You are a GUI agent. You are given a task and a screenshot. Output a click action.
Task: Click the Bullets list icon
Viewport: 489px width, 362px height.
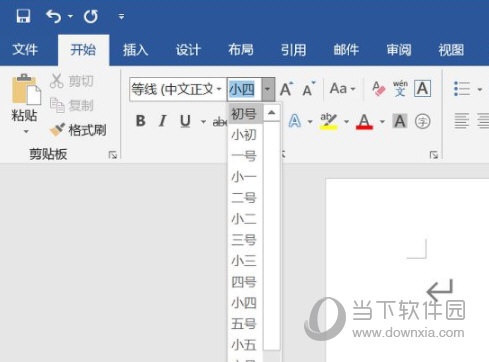(x=462, y=89)
